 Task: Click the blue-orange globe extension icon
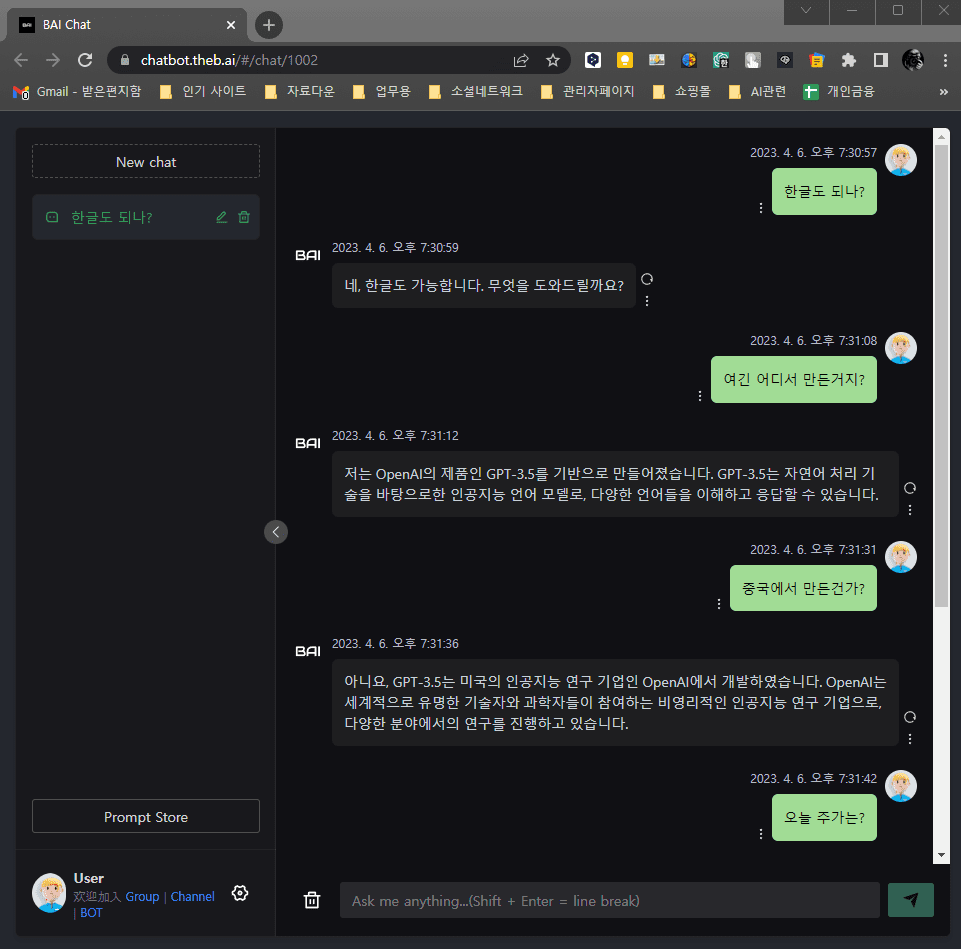click(689, 60)
